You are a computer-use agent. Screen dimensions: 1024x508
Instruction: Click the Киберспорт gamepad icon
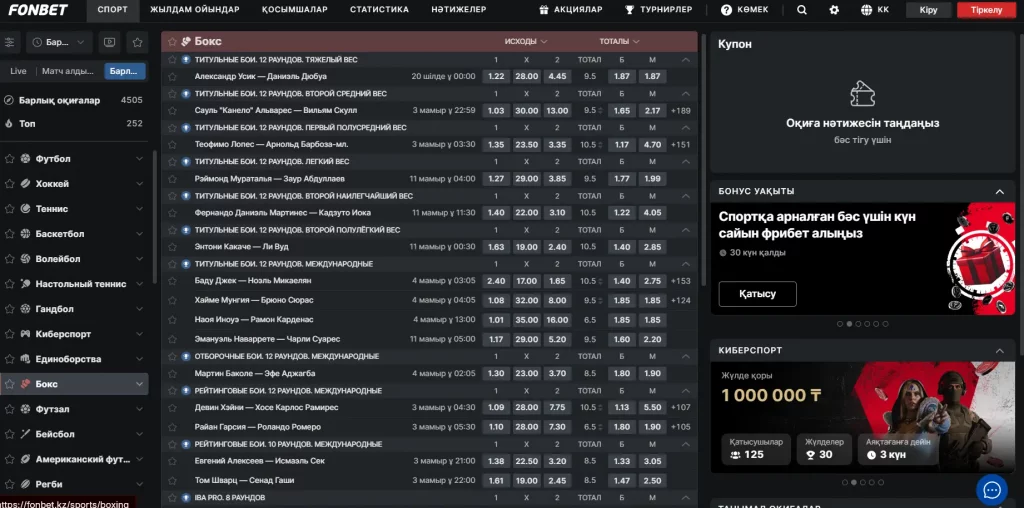point(25,334)
